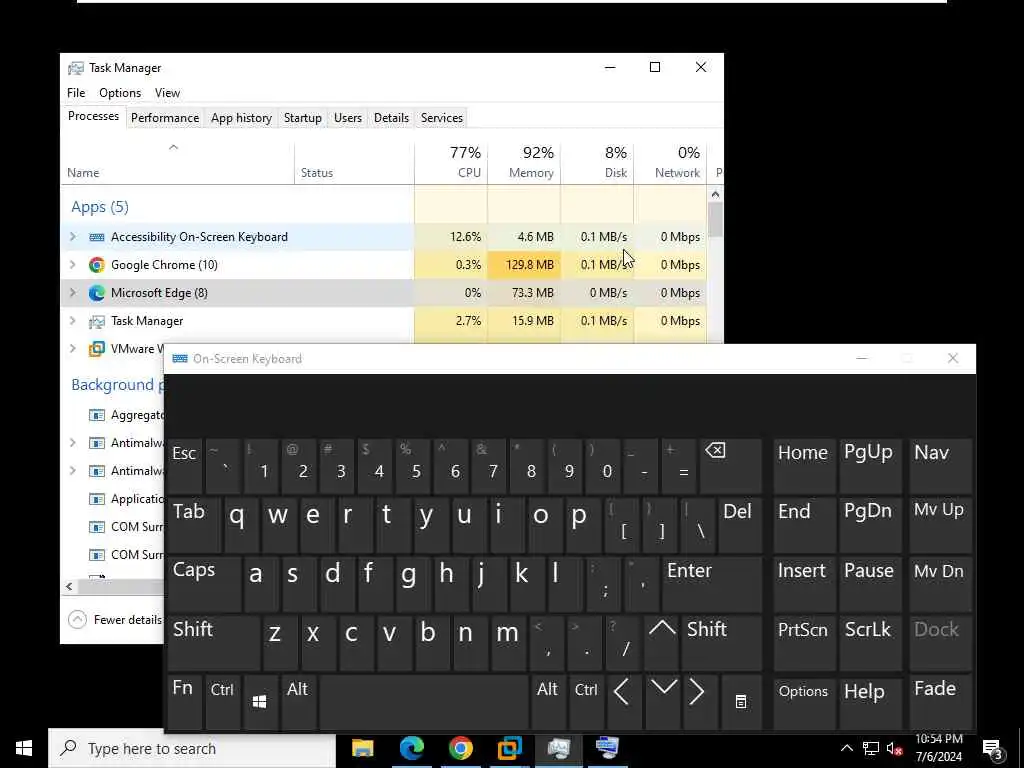The image size is (1024, 768).
Task: Toggle the left Alt key on On-Screen Keyboard
Action: 298,701
